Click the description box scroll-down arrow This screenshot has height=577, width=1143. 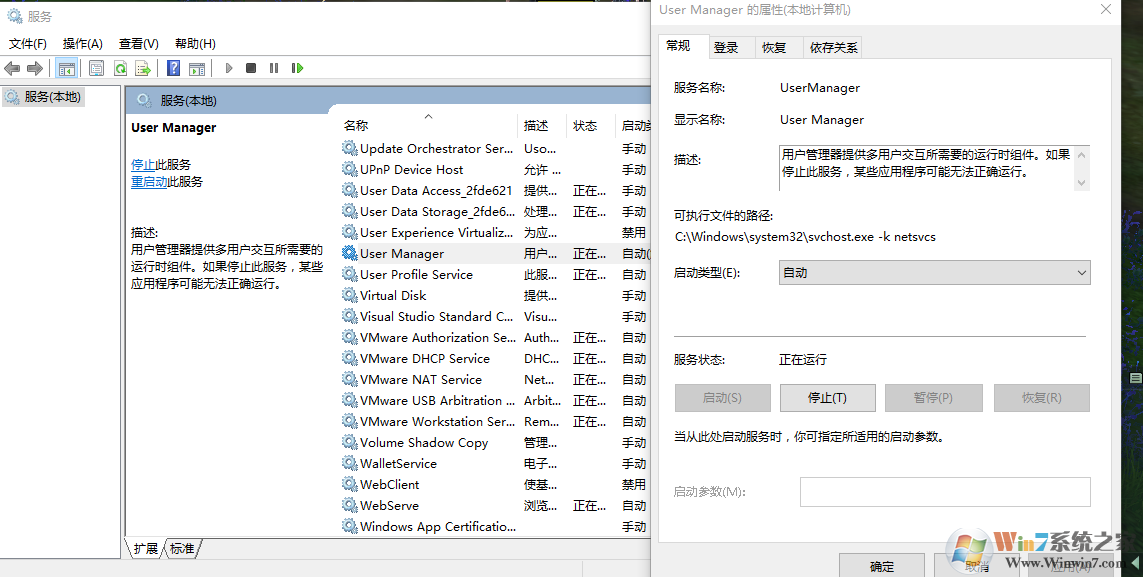(1081, 182)
